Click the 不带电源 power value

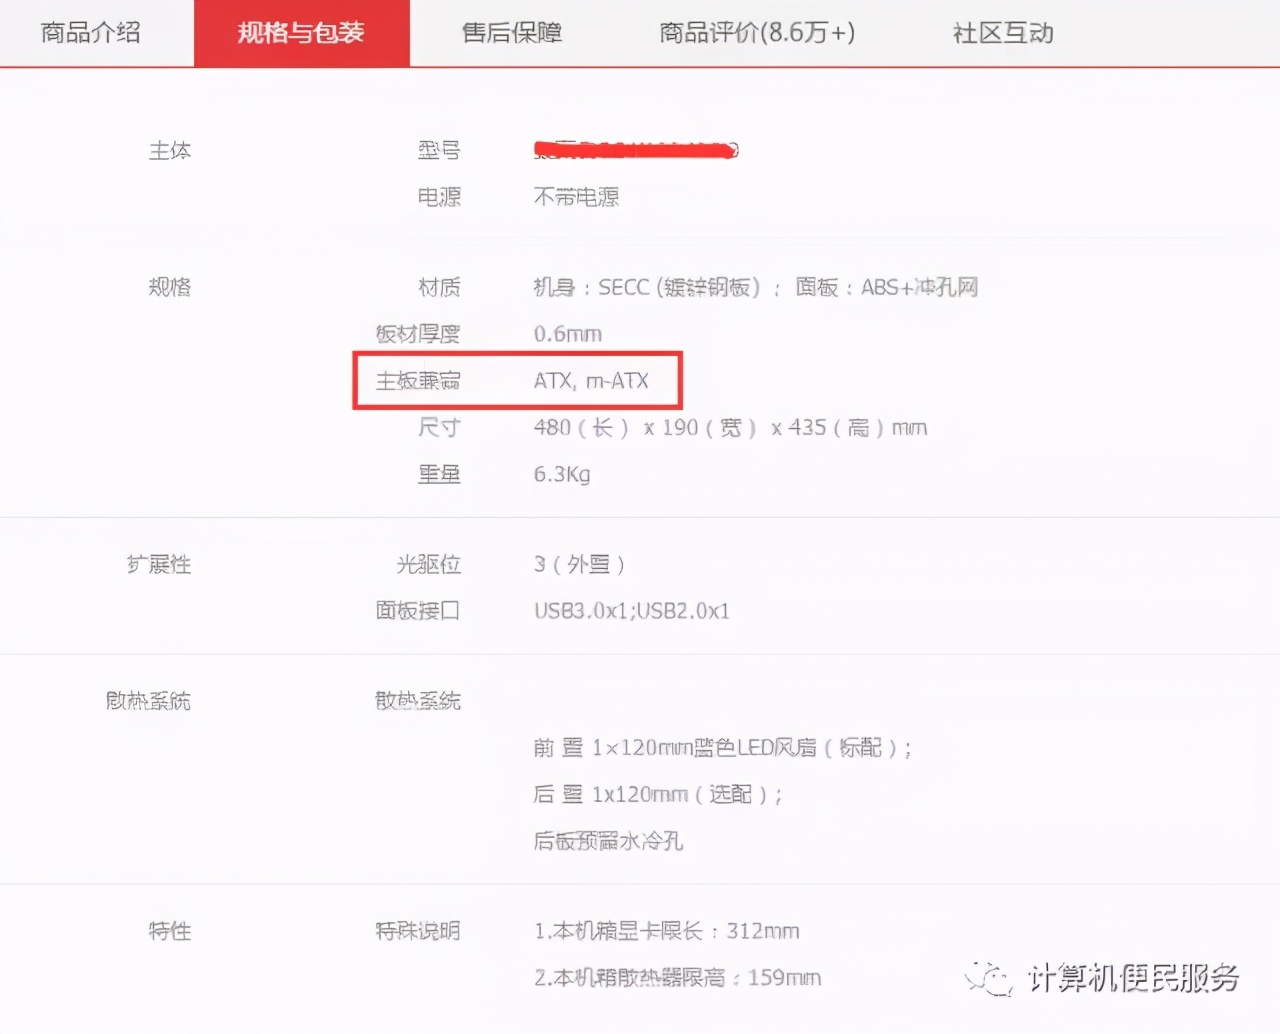pos(576,196)
